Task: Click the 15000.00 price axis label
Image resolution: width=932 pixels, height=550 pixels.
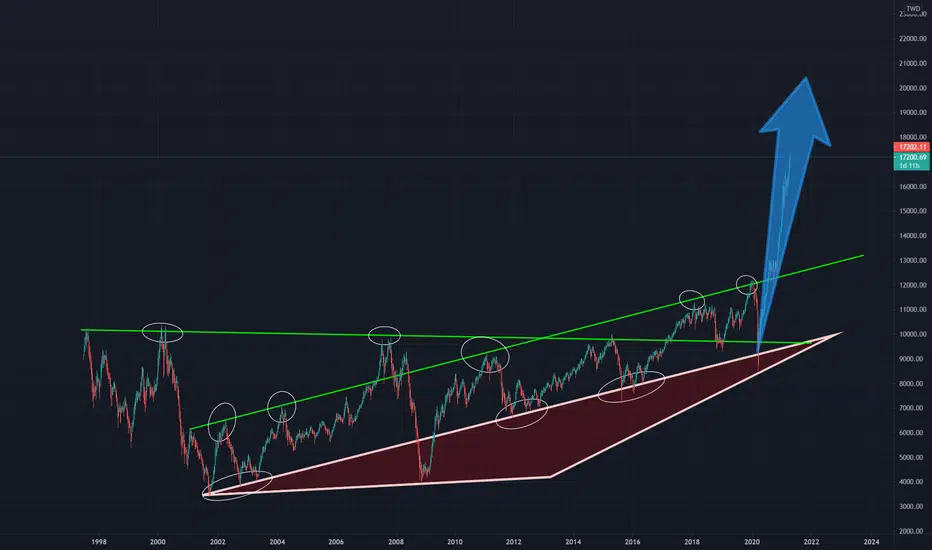Action: pyautogui.click(x=912, y=211)
